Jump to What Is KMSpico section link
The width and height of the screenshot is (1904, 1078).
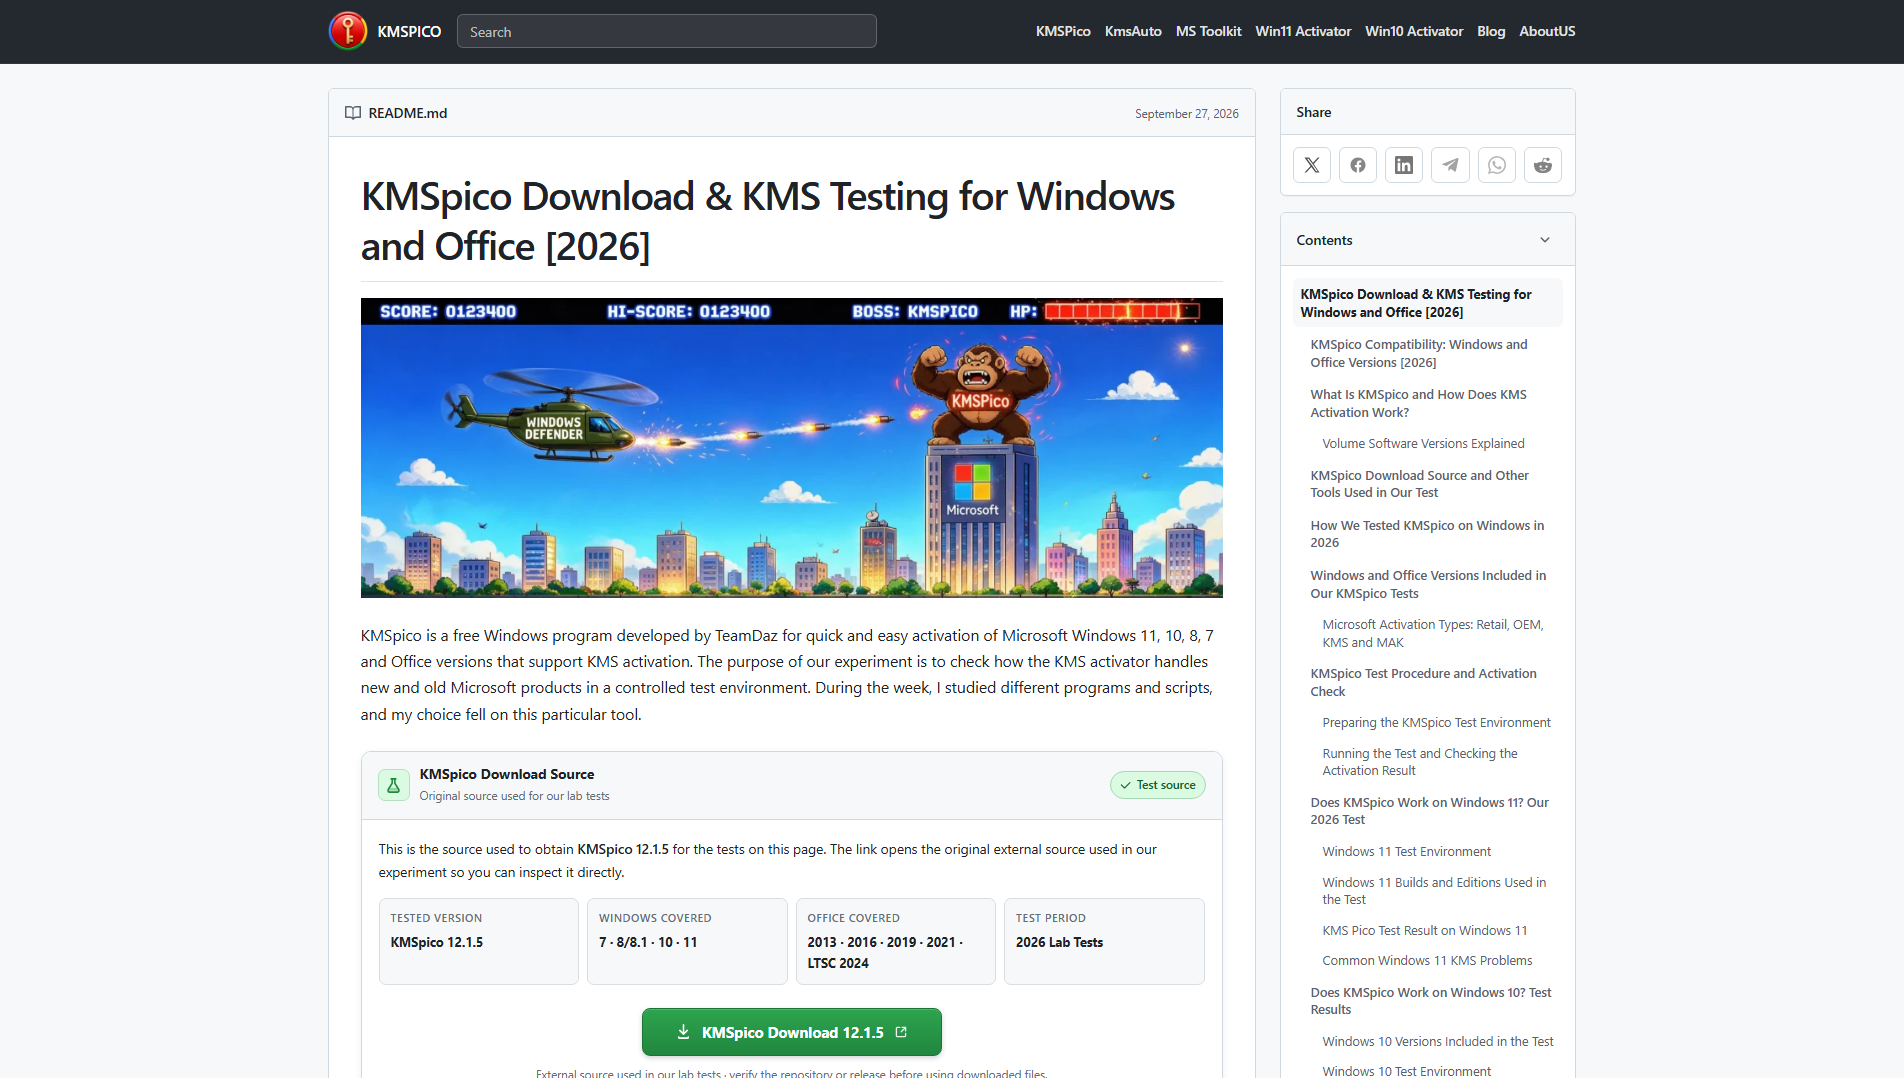1419,403
